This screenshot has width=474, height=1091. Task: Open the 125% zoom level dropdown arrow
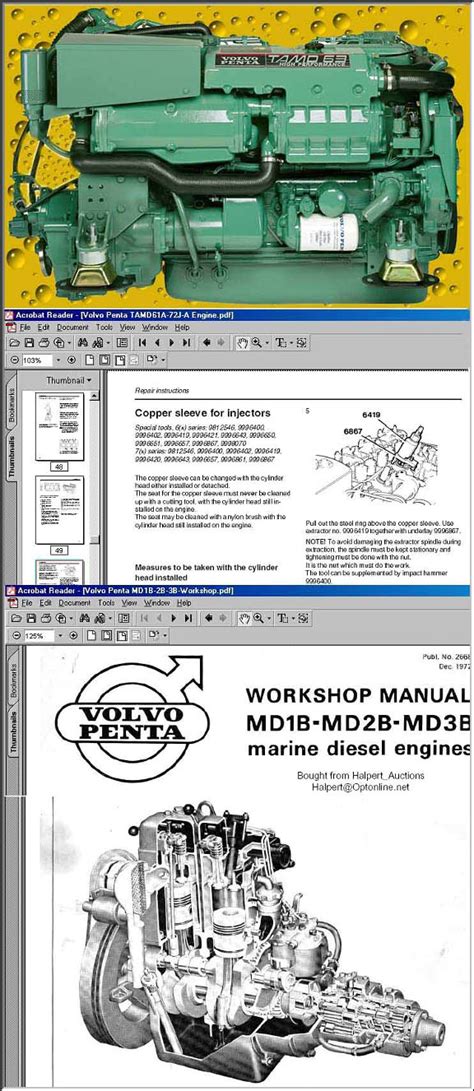click(60, 636)
